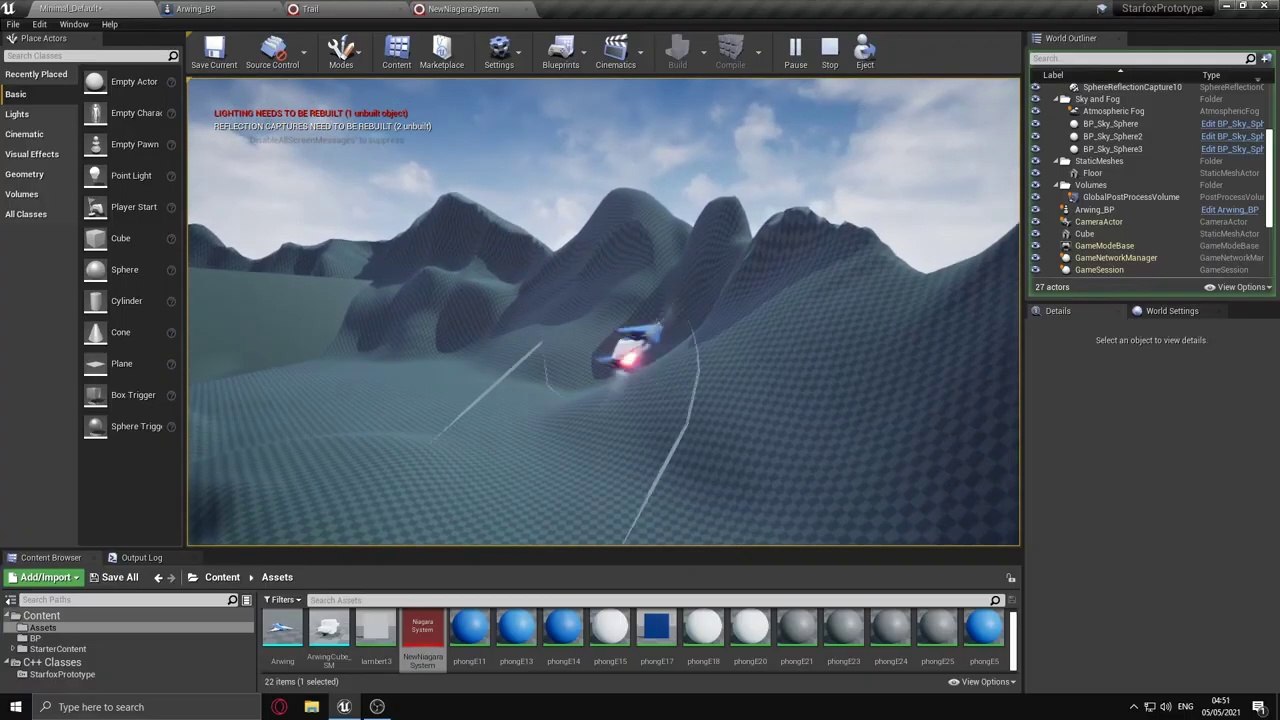Select the Player Start actor icon
Image resolution: width=1280 pixels, height=720 pixels.
click(95, 207)
